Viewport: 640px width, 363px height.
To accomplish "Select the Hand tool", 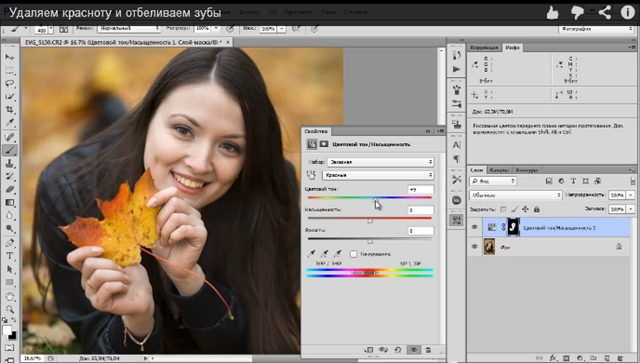I will point(10,296).
